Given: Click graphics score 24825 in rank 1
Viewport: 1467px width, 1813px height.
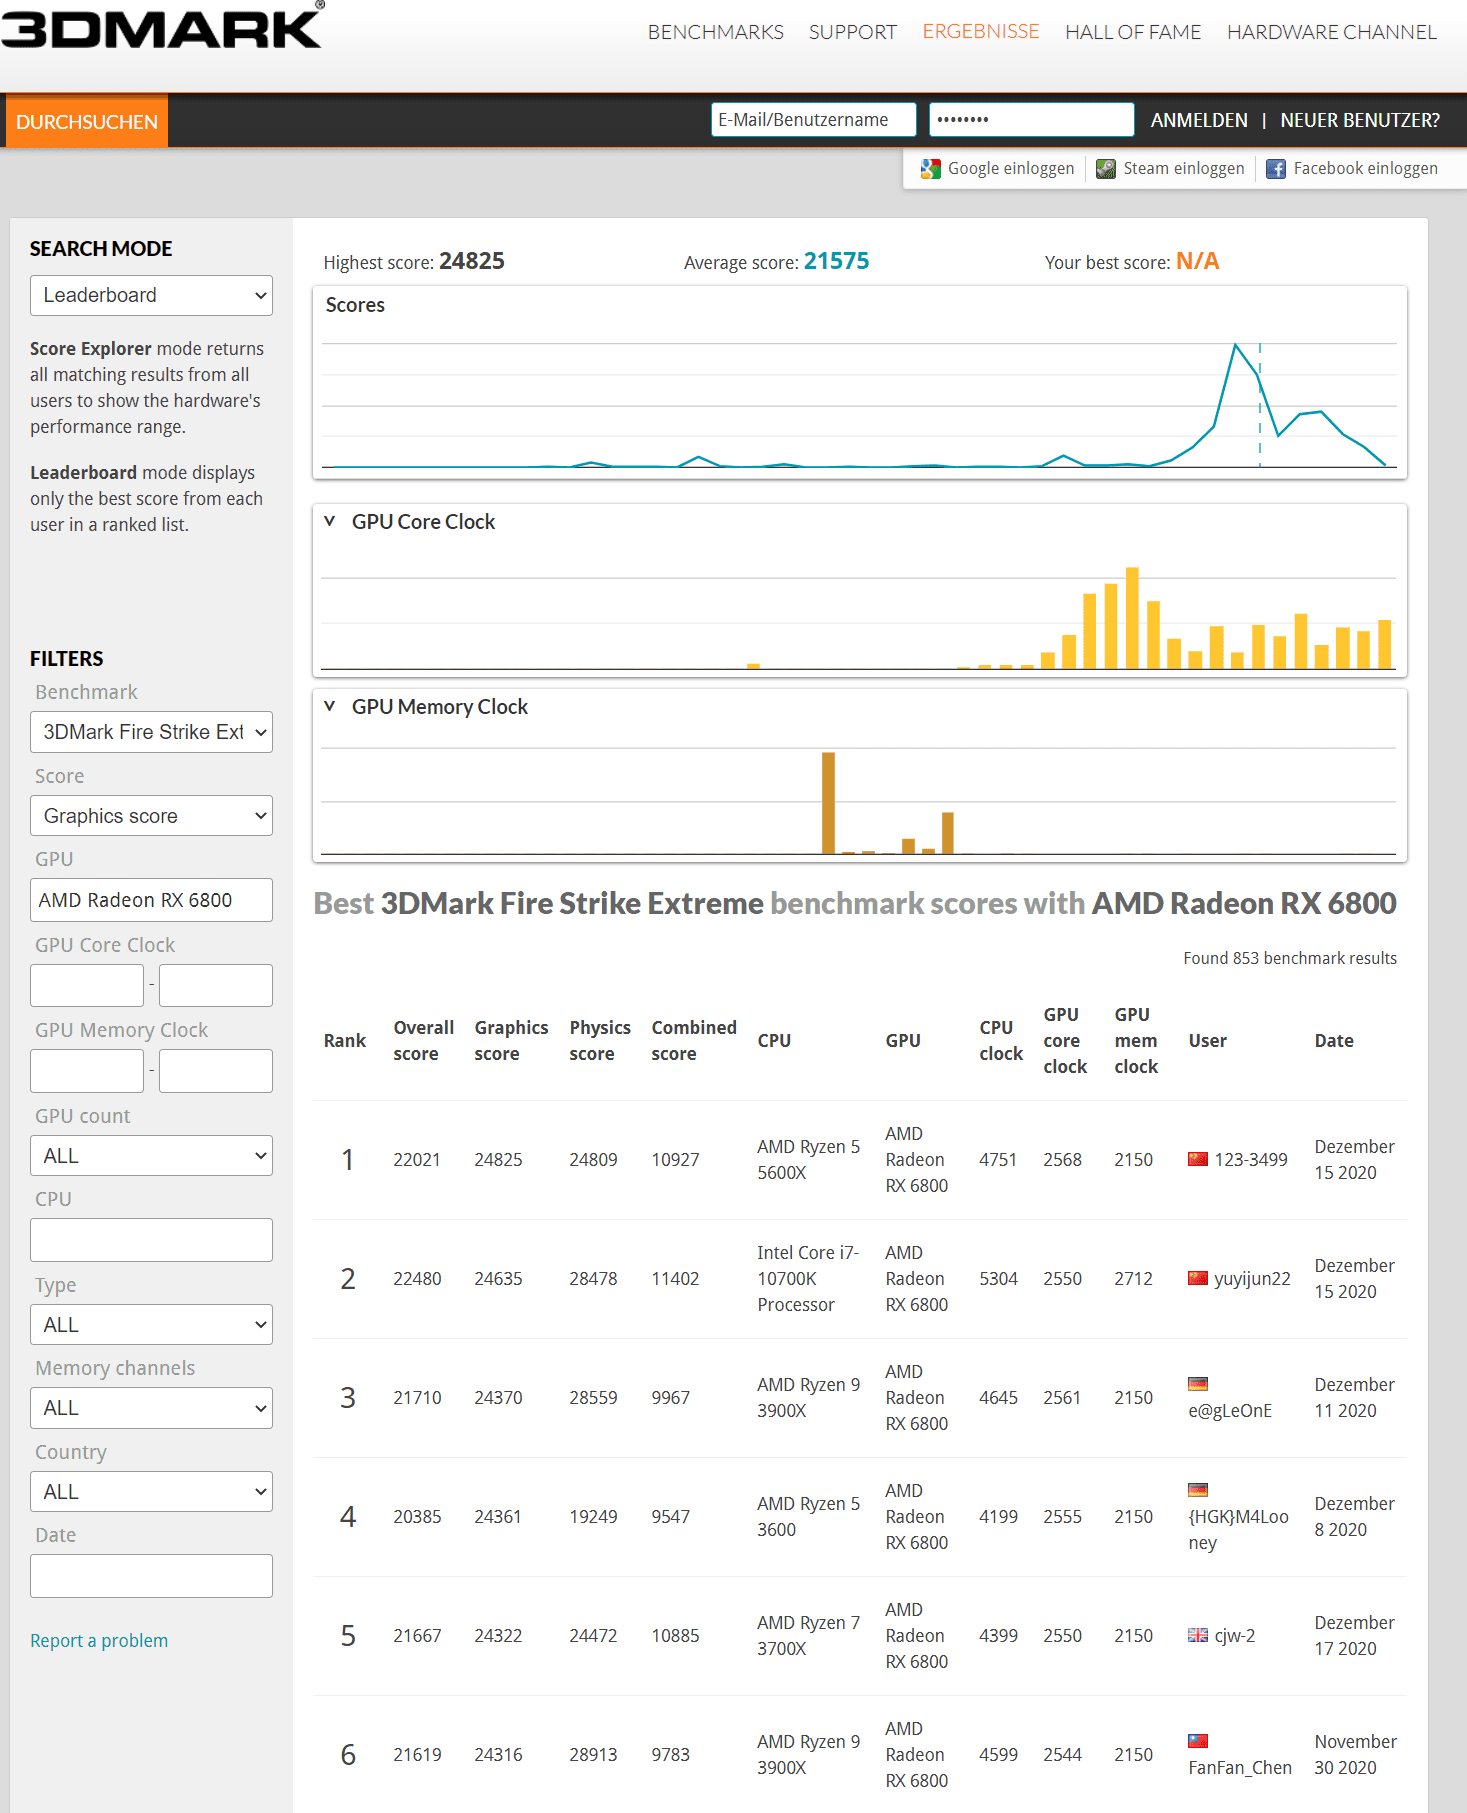Looking at the screenshot, I should click(x=498, y=1160).
